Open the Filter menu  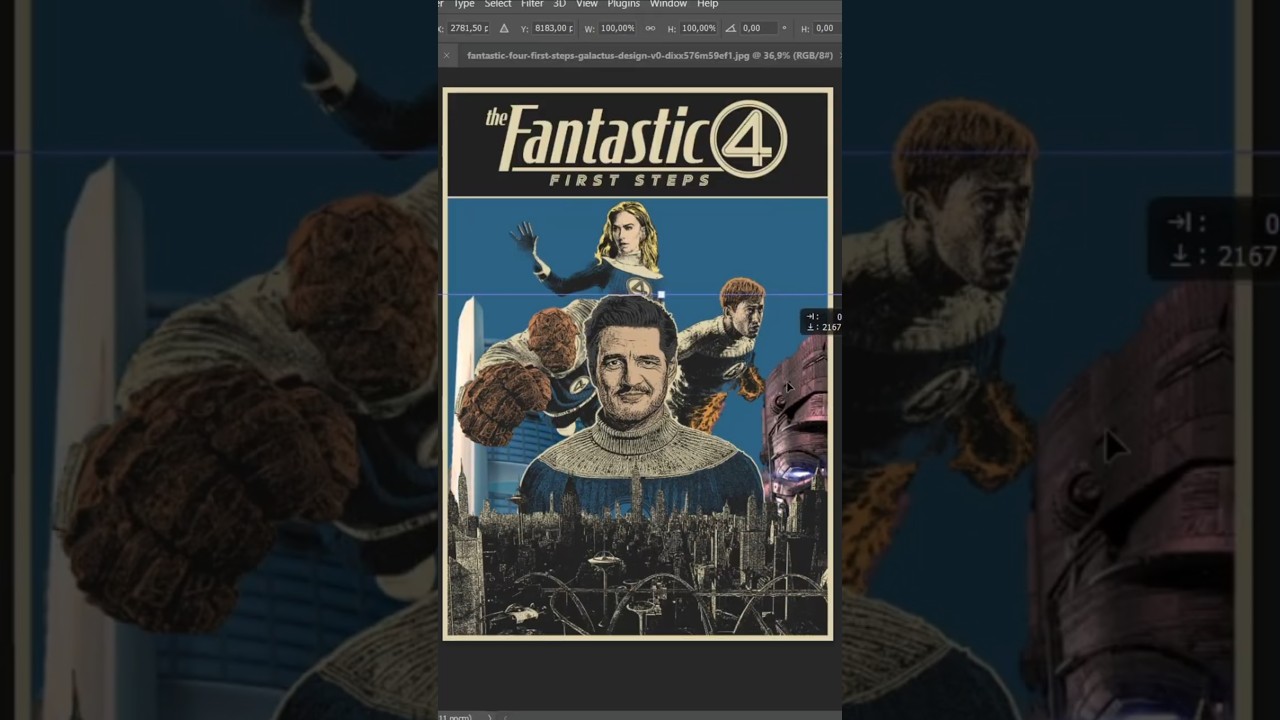(532, 4)
